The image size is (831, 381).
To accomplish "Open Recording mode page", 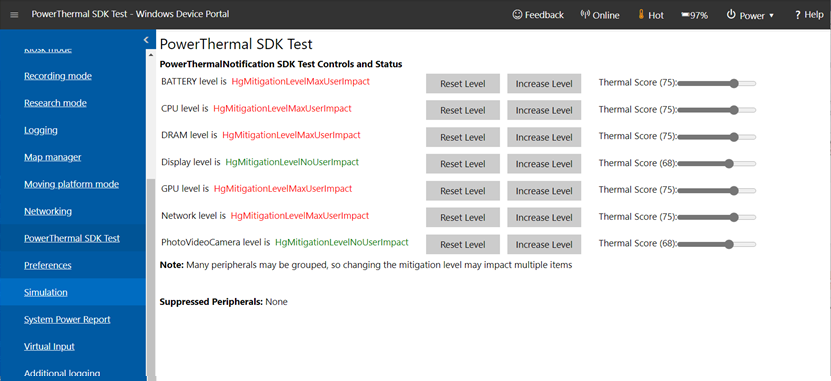I will tap(58, 76).
